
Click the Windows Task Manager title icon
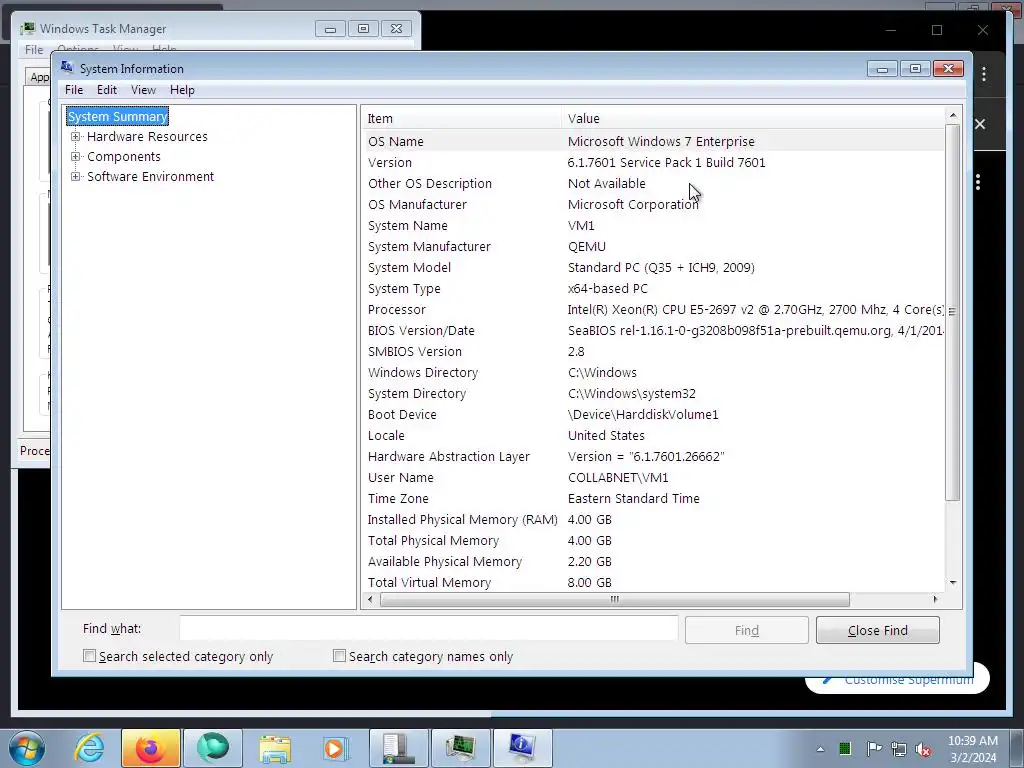point(27,28)
